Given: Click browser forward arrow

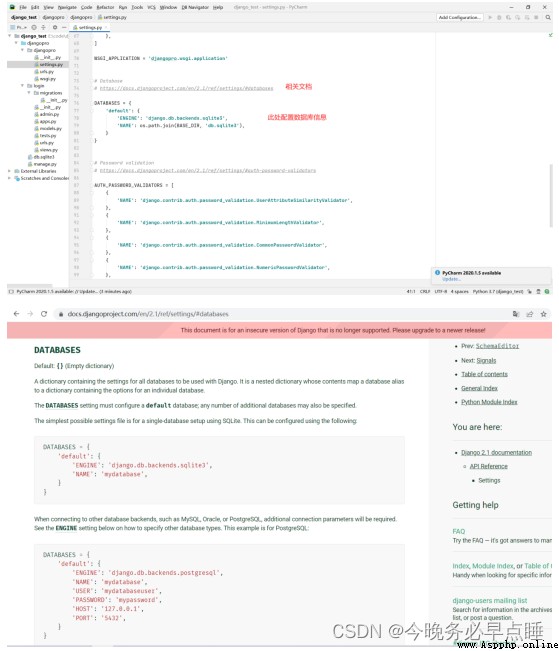Looking at the screenshot, I should tap(30, 314).
